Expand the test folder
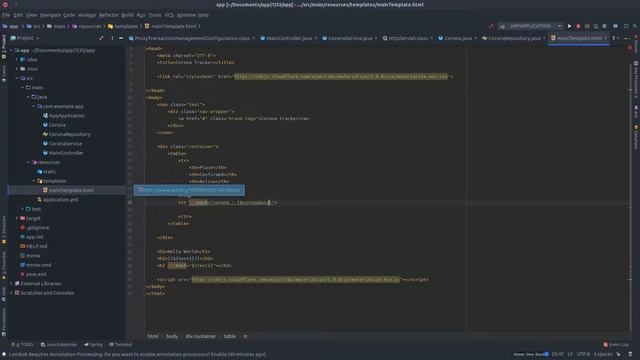The width and height of the screenshot is (640, 360). [x=23, y=209]
